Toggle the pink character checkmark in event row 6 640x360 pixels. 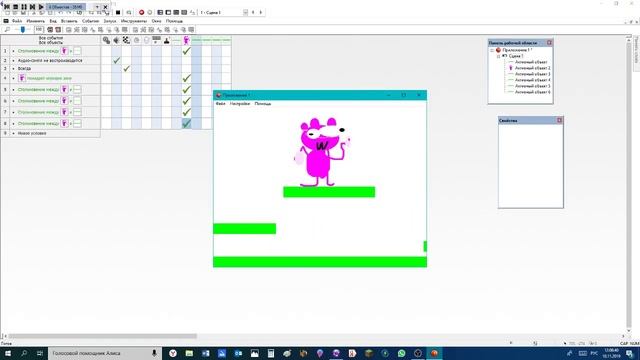point(187,101)
